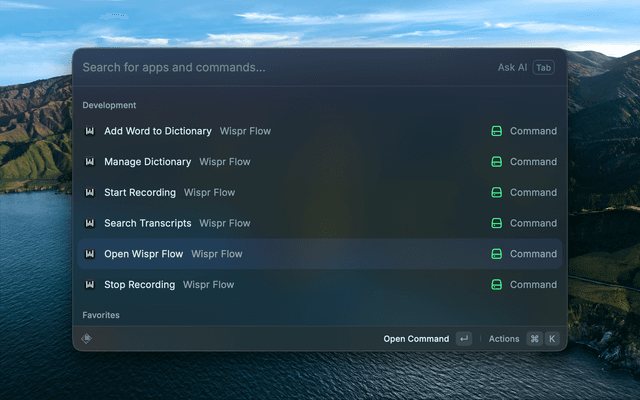Click Wispr Flow icon beside Add Word to Dictionary
Screen dimensions: 640x400
[x=90, y=131]
